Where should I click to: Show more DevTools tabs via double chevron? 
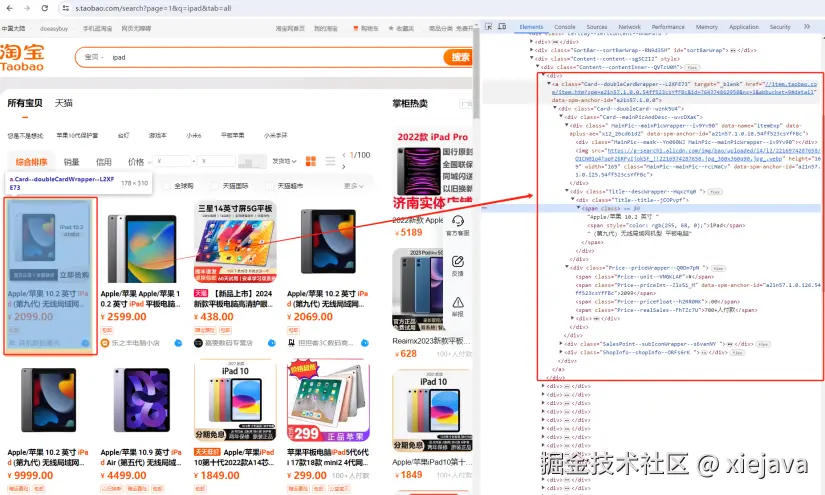point(807,26)
